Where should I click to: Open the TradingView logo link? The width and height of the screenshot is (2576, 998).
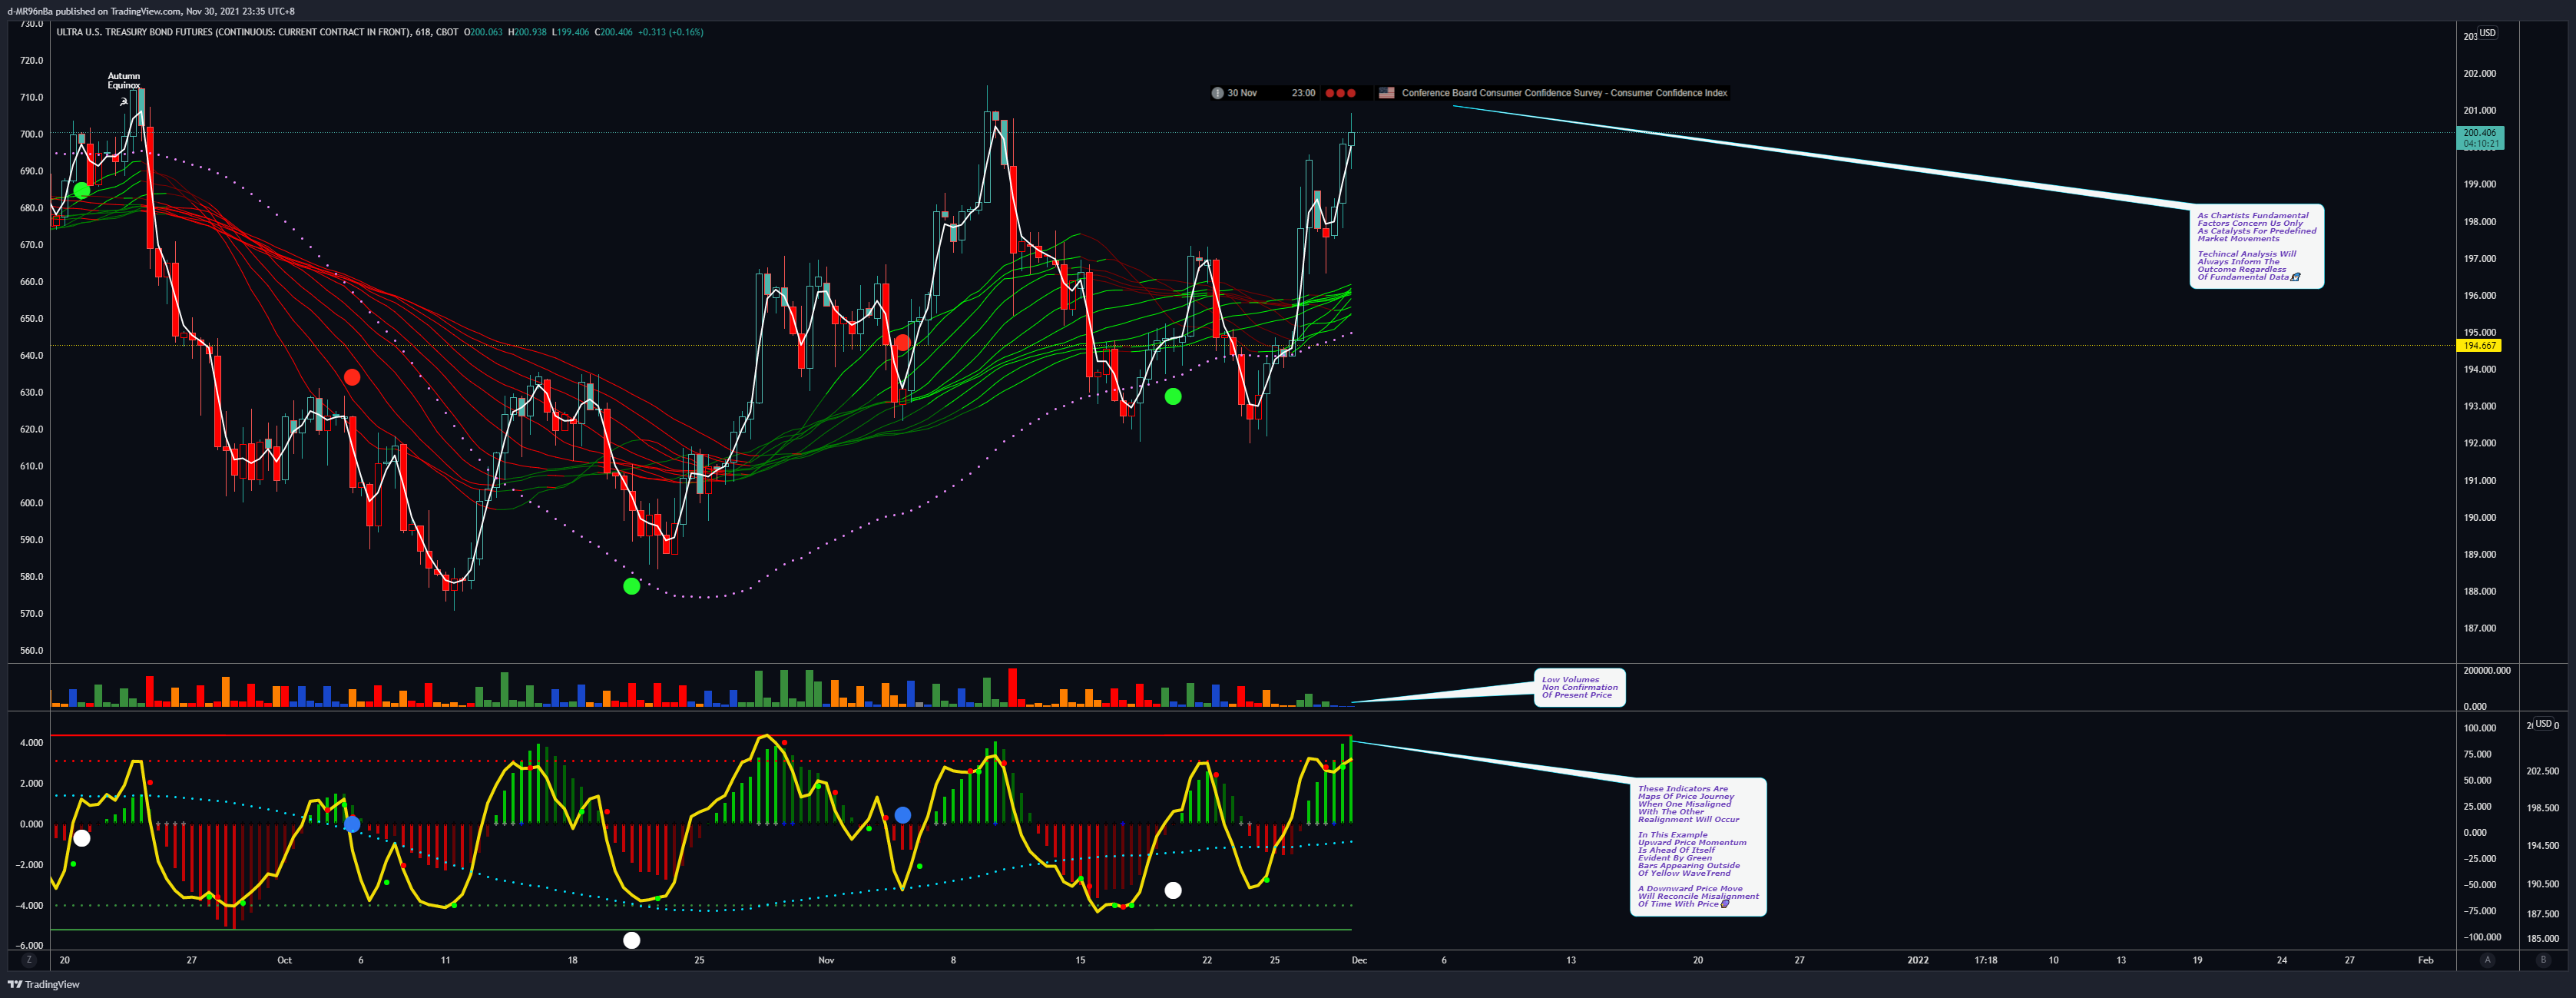[x=44, y=985]
